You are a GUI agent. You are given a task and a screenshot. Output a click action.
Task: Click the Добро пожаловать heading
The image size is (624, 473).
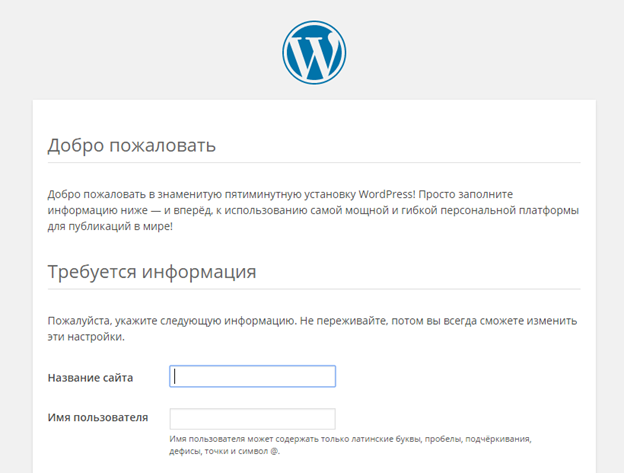coord(131,145)
